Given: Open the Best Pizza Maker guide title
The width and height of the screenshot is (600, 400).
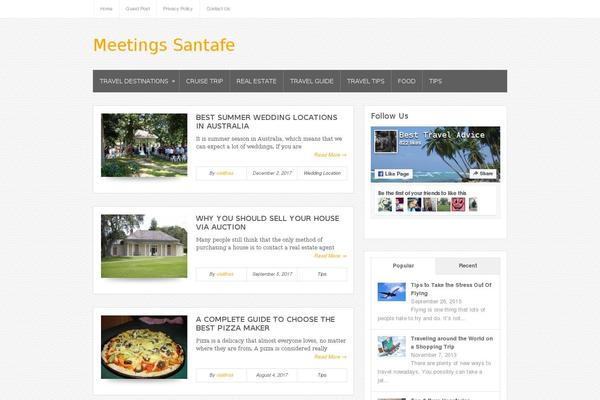Looking at the screenshot, I should coord(265,323).
